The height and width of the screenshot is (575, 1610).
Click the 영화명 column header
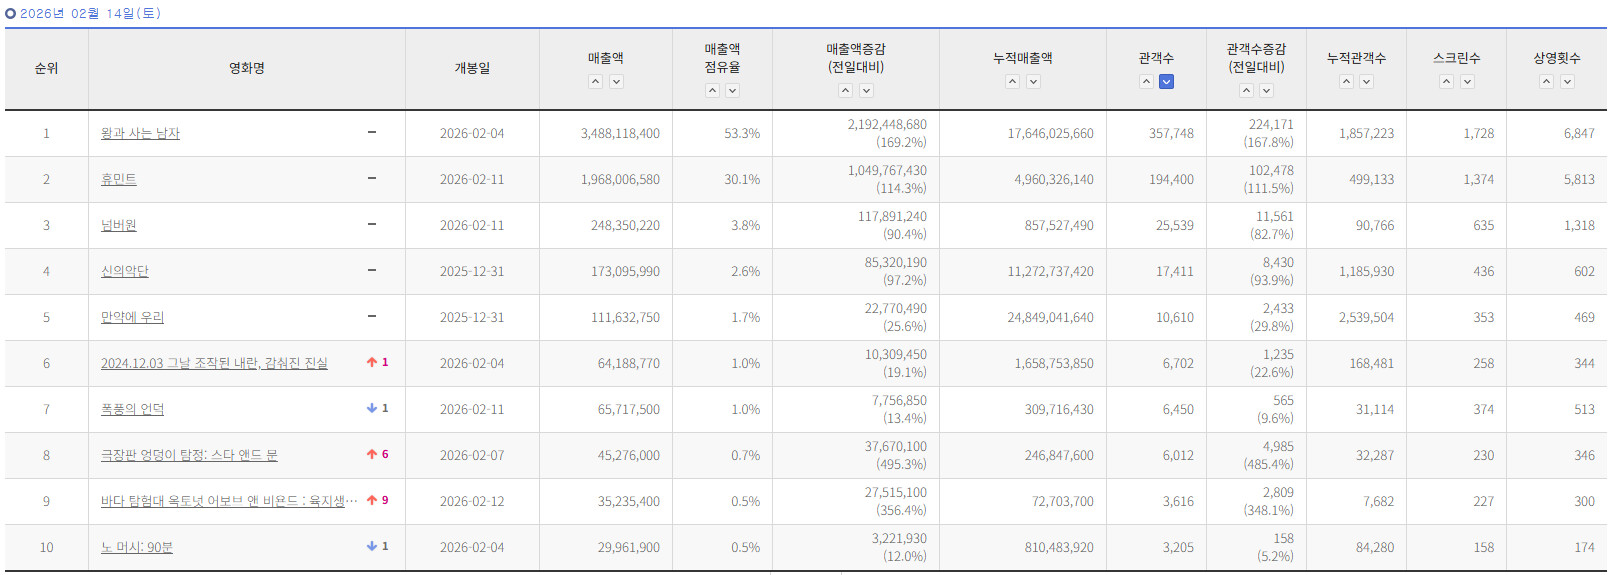click(247, 68)
